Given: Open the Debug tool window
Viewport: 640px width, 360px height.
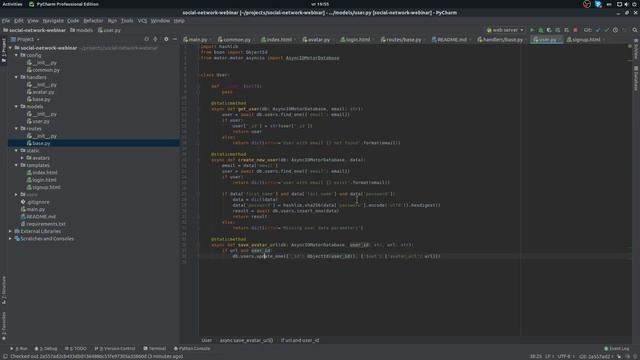Looking at the screenshot, I should coord(46,348).
